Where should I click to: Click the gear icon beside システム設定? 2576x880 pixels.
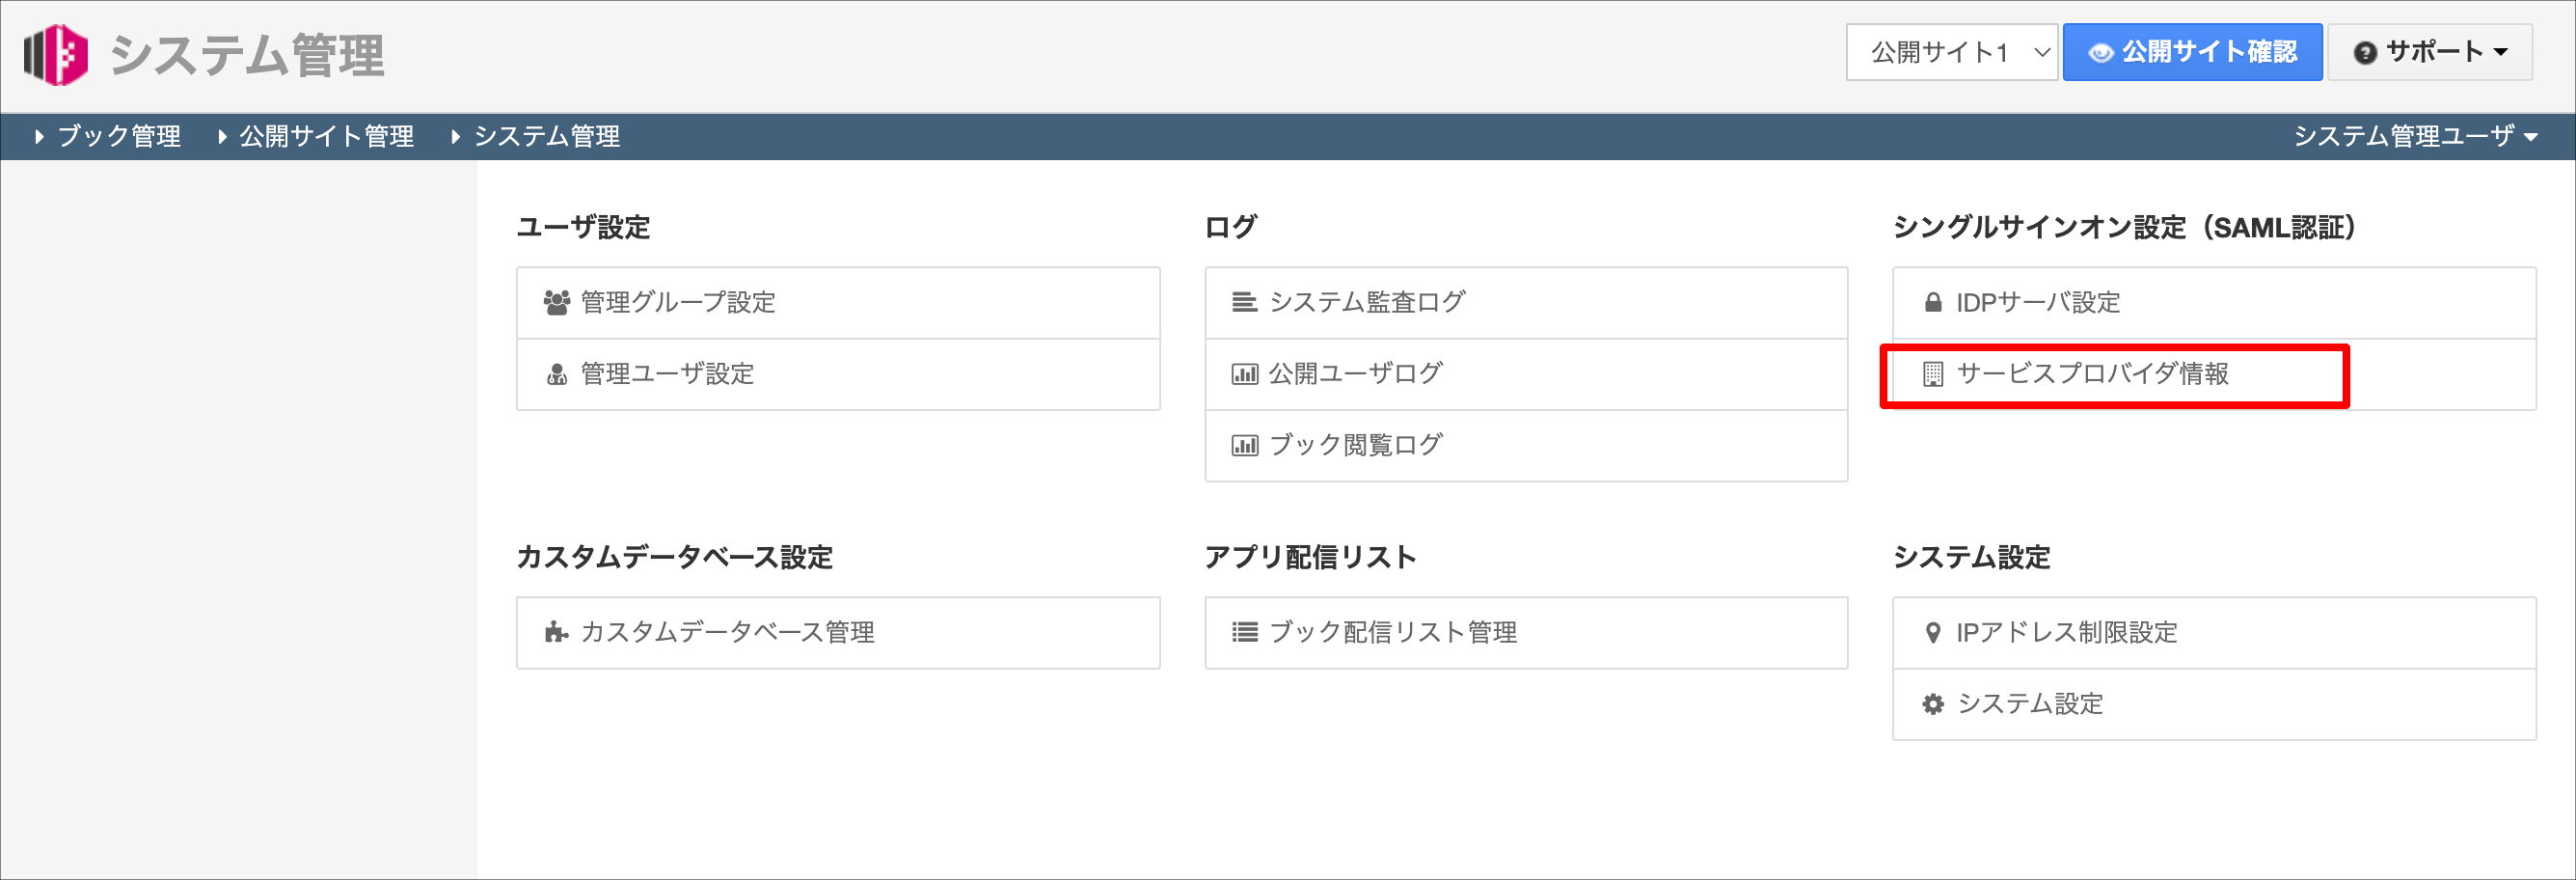1933,704
